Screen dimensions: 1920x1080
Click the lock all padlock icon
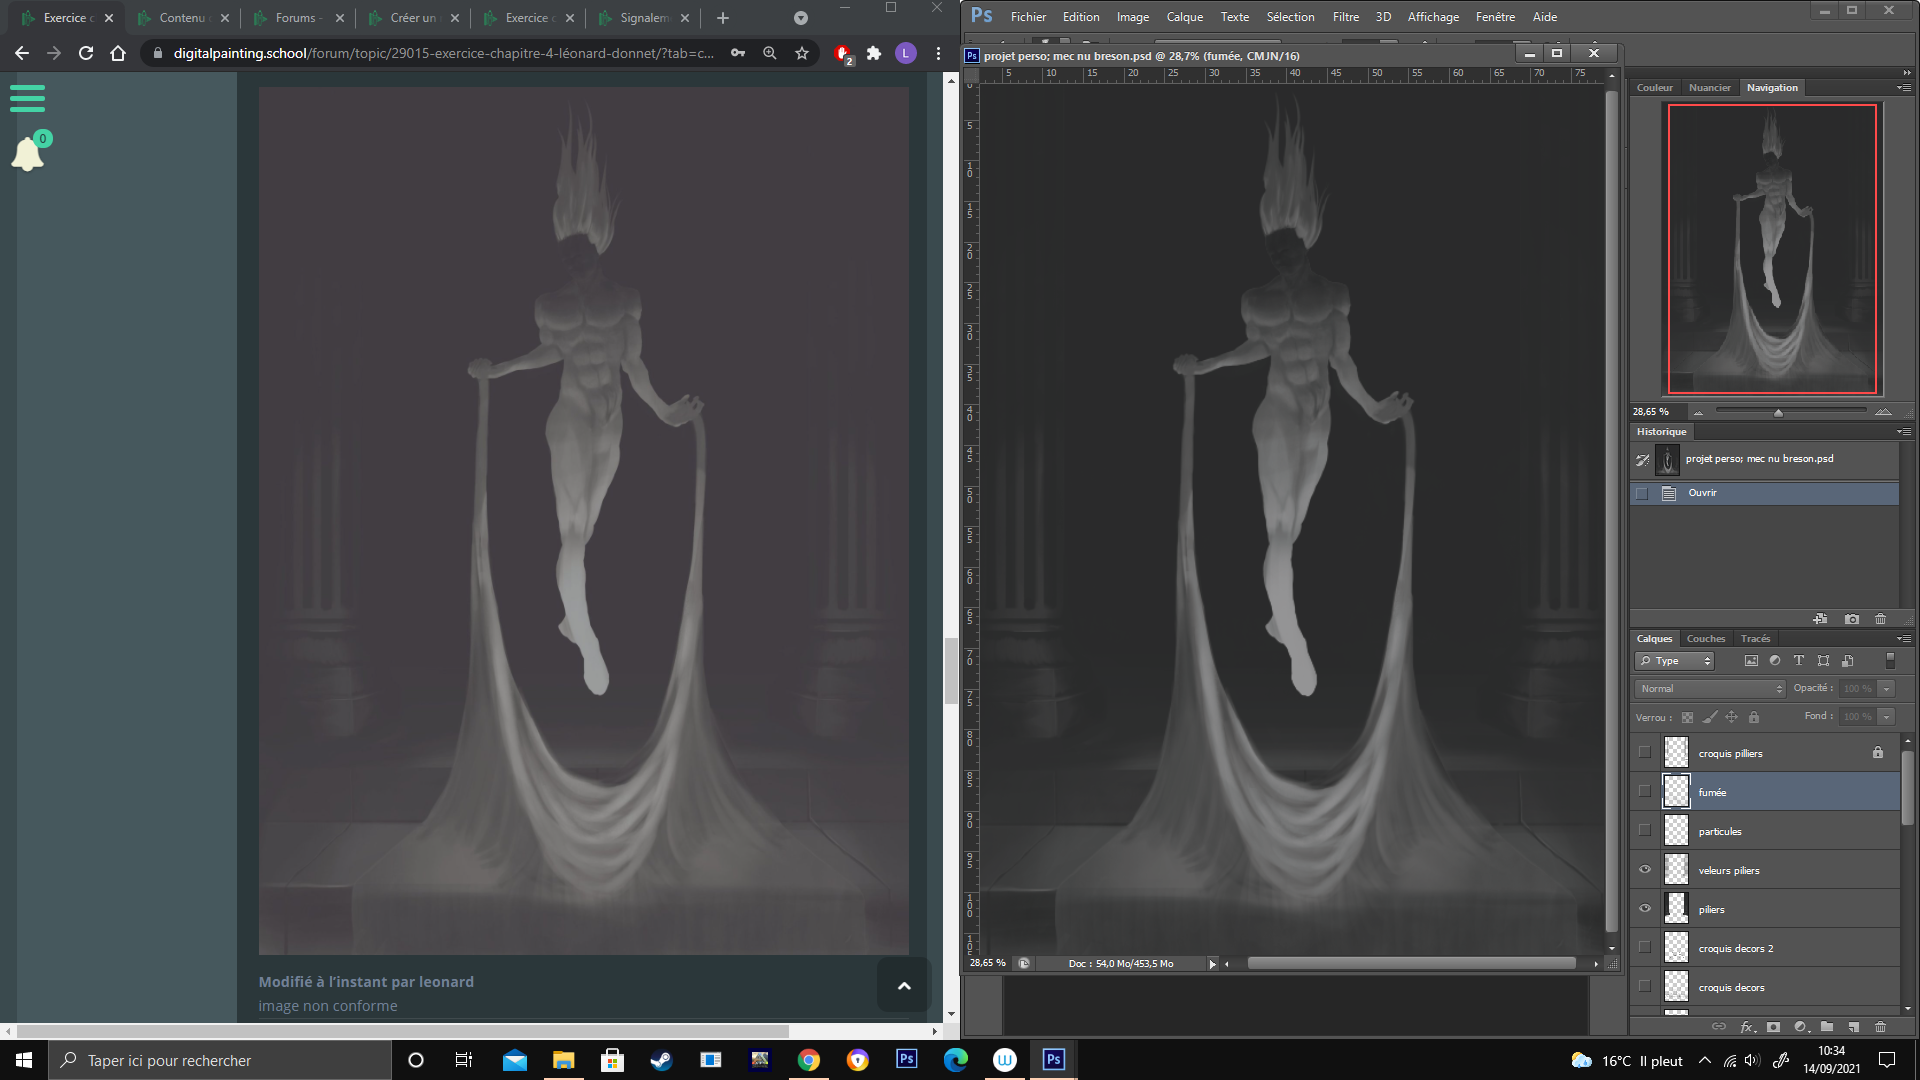pyautogui.click(x=1753, y=717)
